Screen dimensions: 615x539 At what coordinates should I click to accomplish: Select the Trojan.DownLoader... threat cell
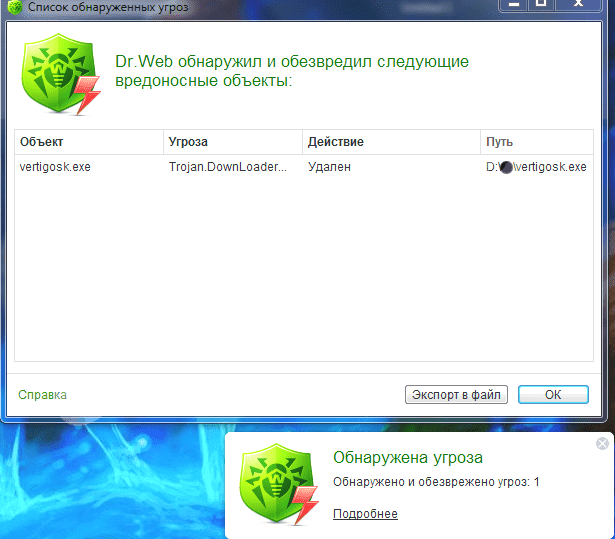click(228, 167)
